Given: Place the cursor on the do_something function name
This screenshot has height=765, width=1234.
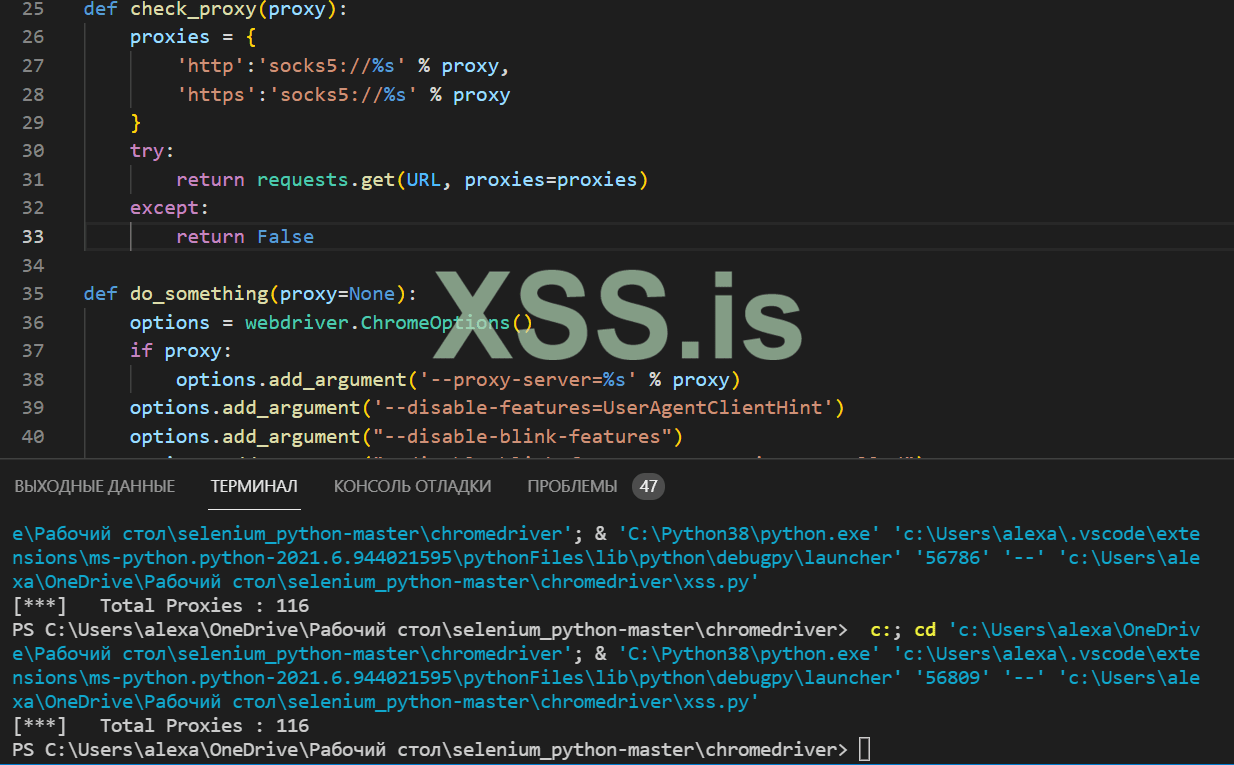Looking at the screenshot, I should point(199,294).
